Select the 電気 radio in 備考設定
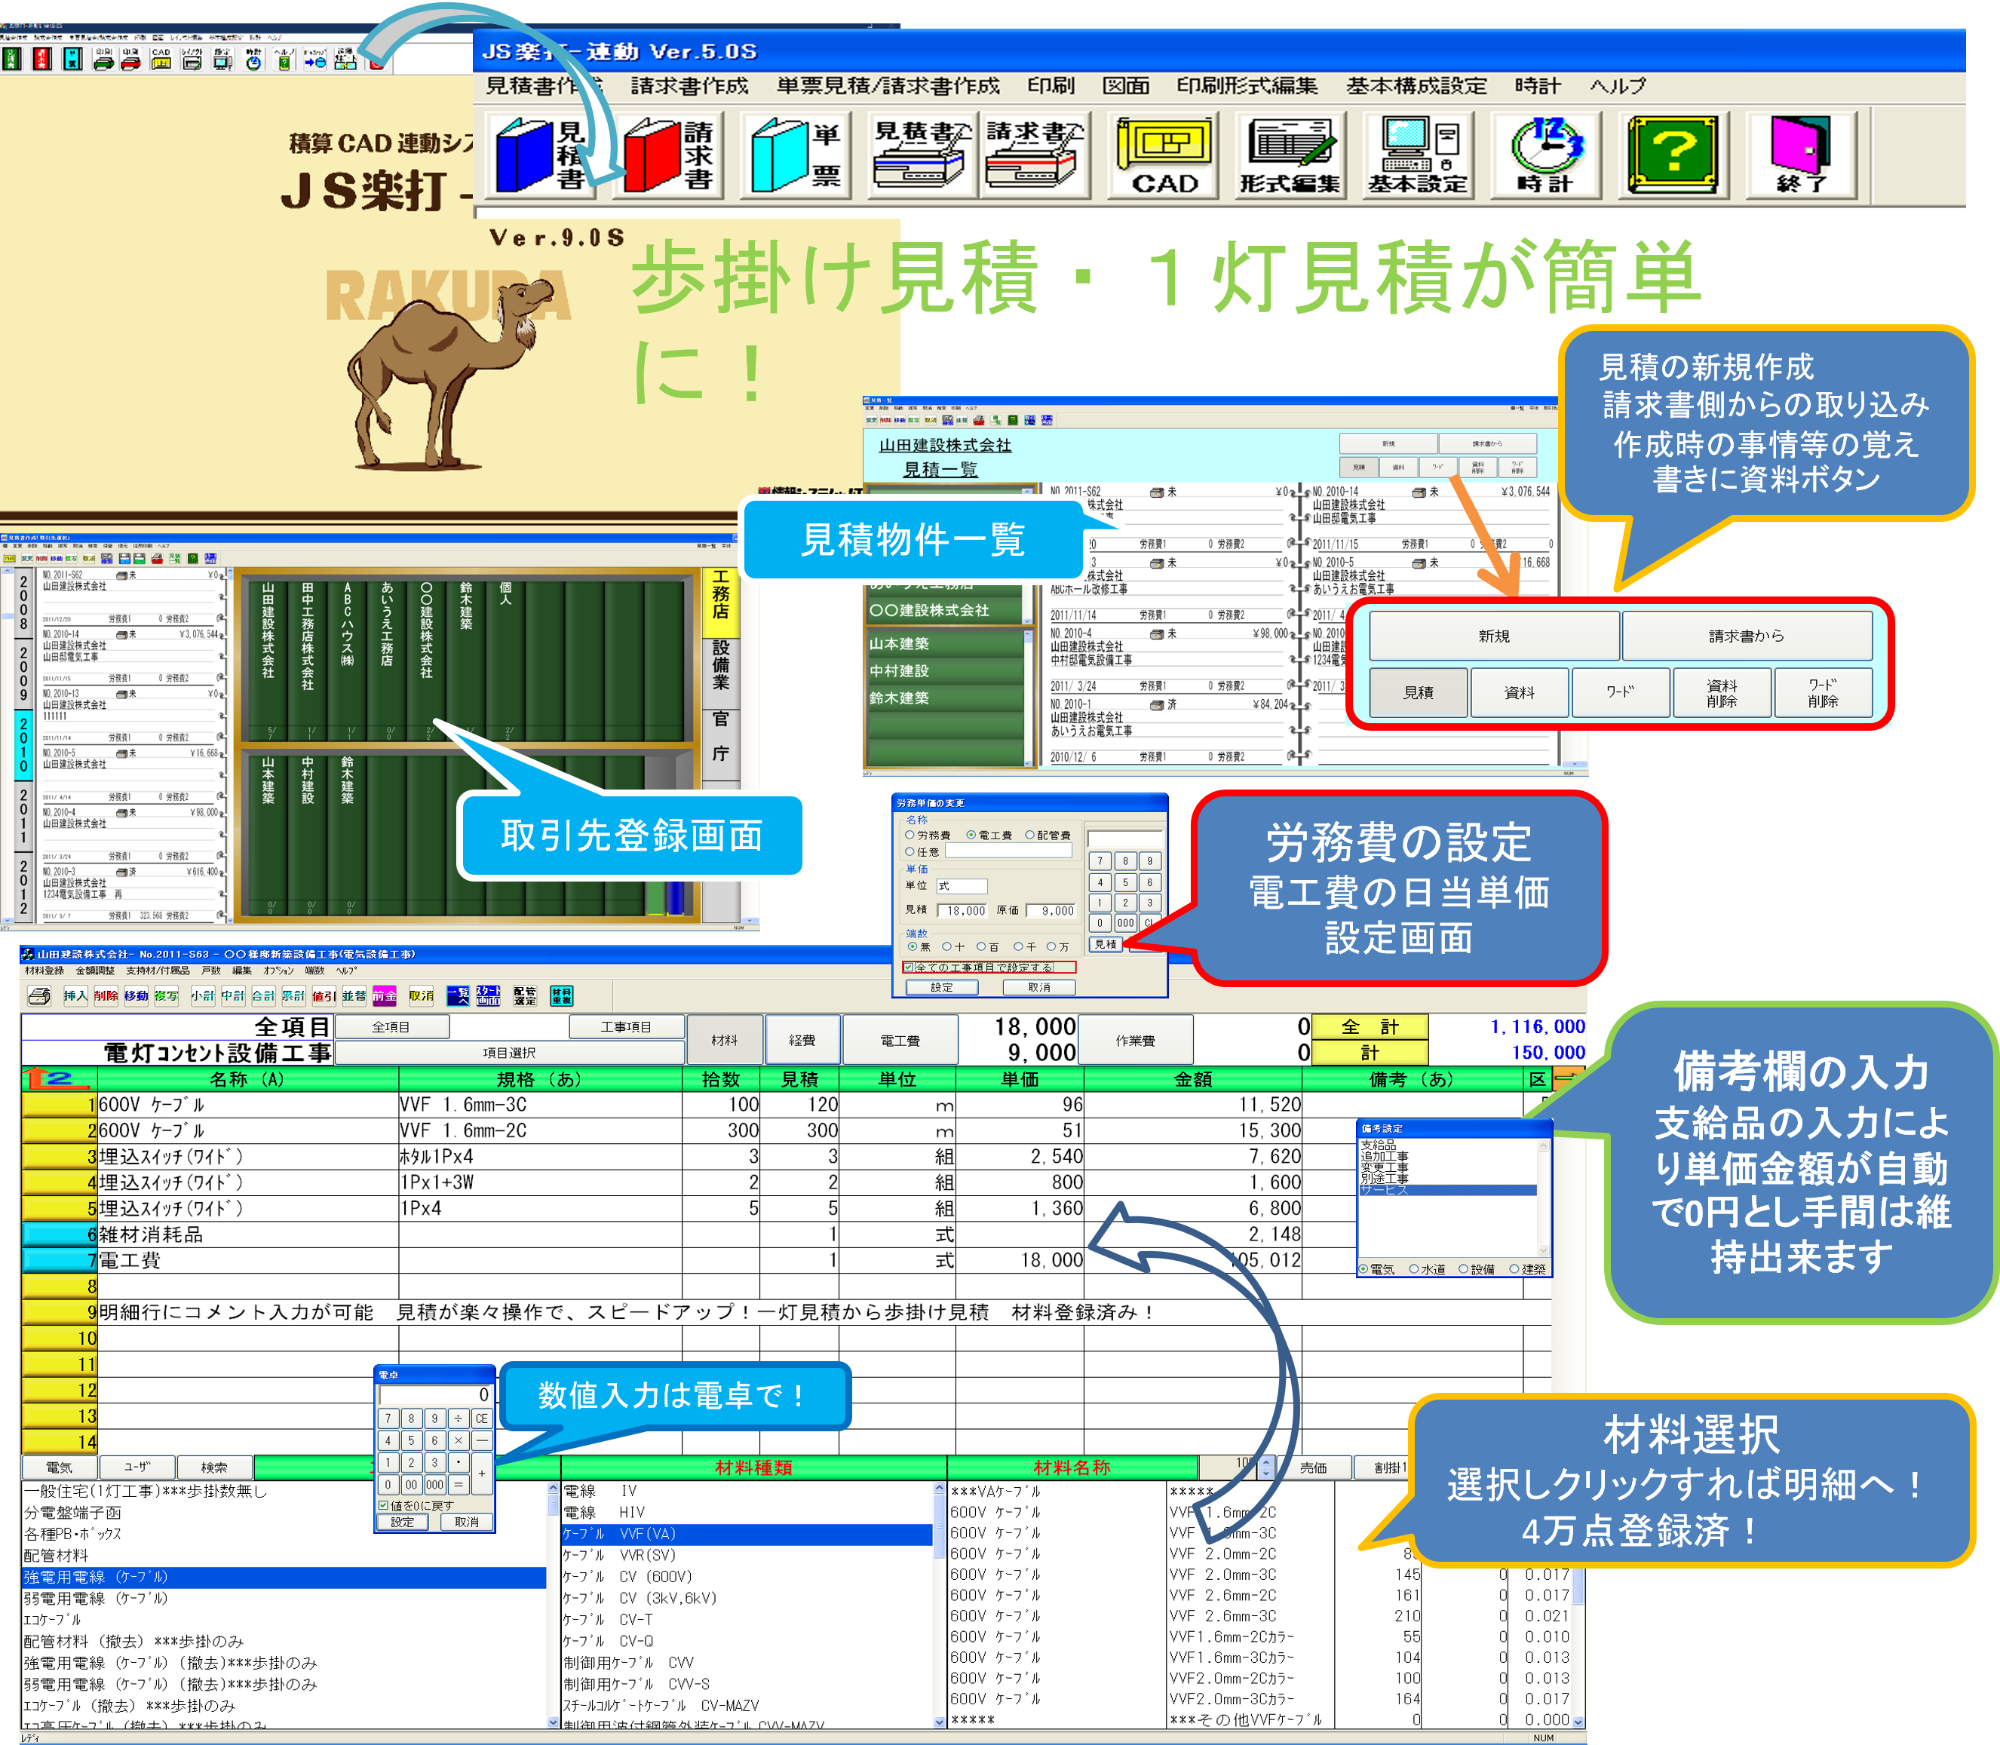The image size is (2000, 1745). (x=1363, y=1269)
